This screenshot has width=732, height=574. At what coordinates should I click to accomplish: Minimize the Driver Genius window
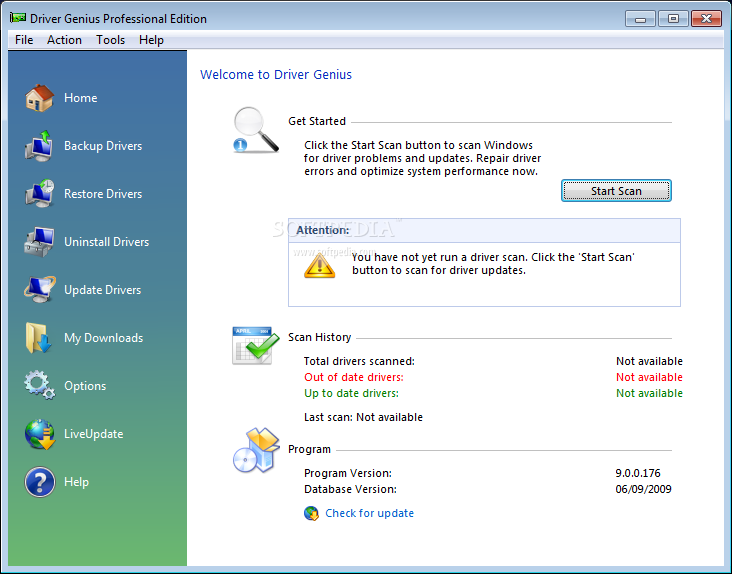640,19
